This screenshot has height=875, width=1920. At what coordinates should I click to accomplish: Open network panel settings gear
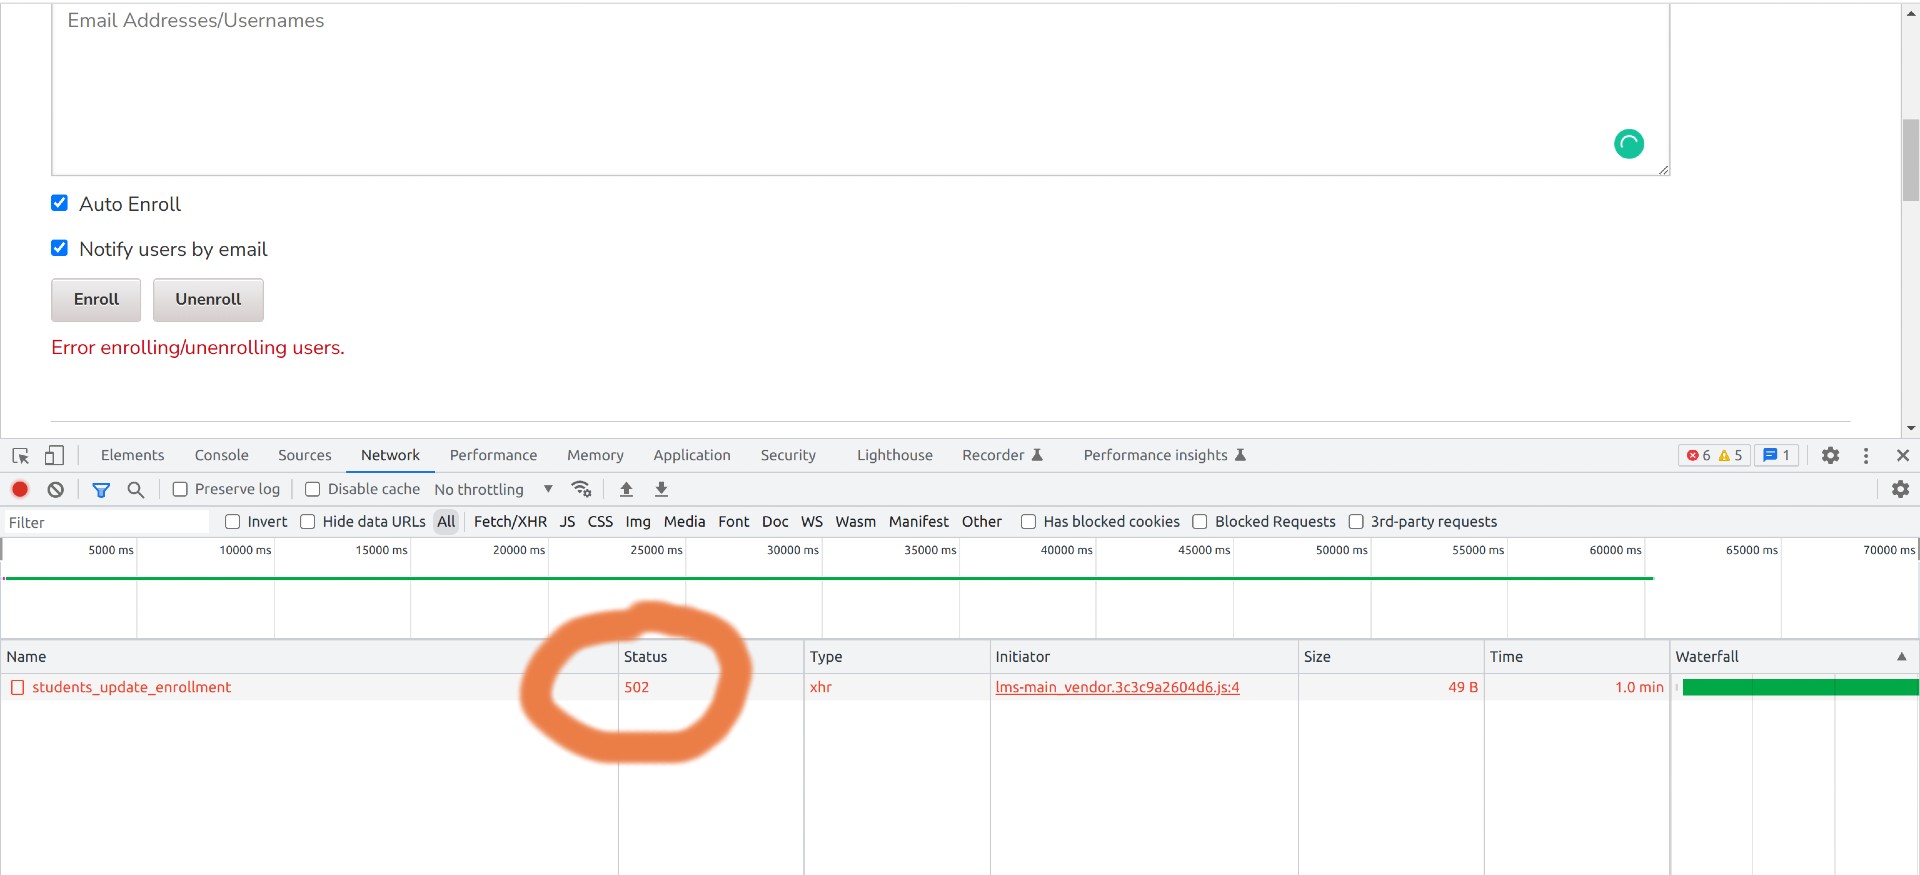pyautogui.click(x=1900, y=489)
